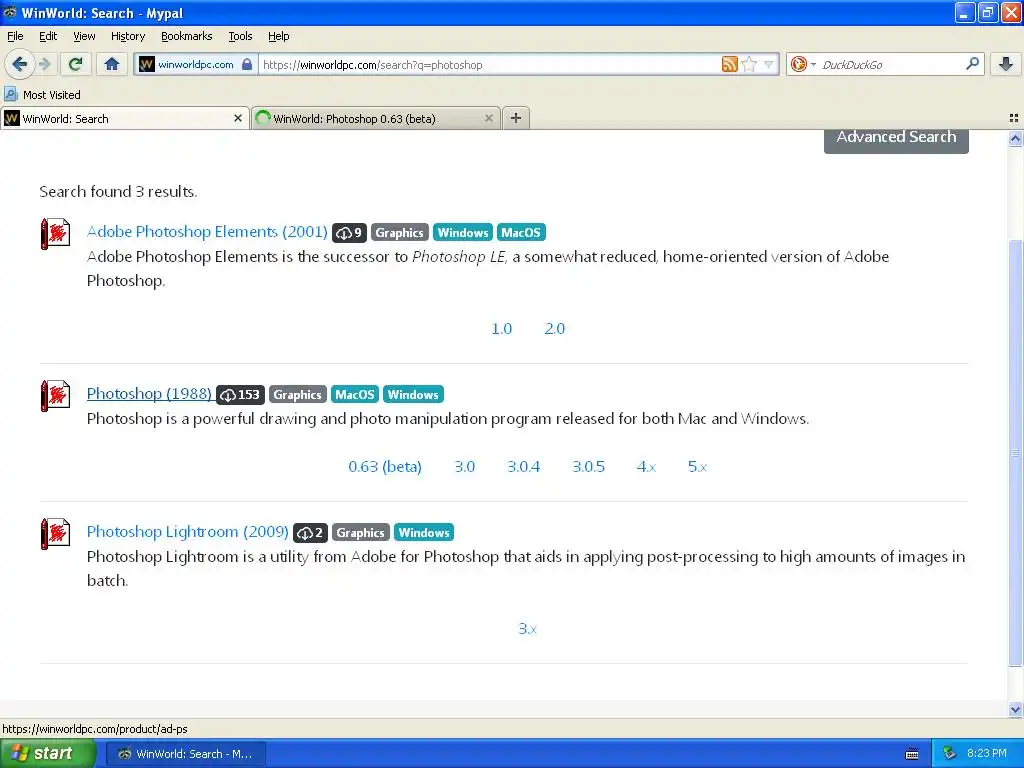Click Graphics tag on Photoshop (1988)
This screenshot has height=768, width=1024.
(x=297, y=394)
